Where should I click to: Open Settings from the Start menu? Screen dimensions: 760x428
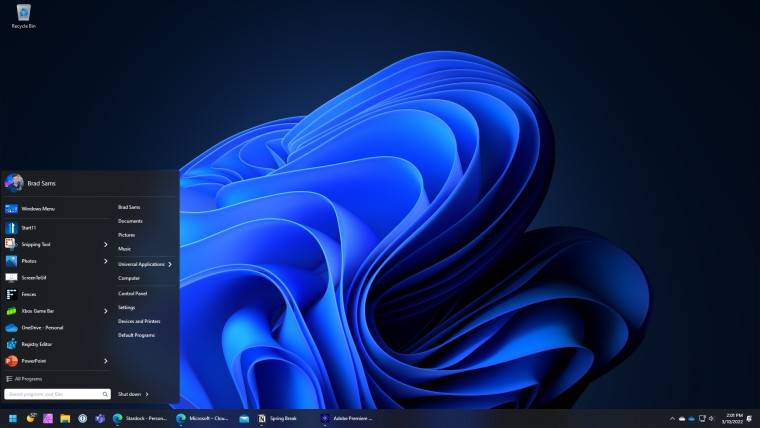[127, 308]
